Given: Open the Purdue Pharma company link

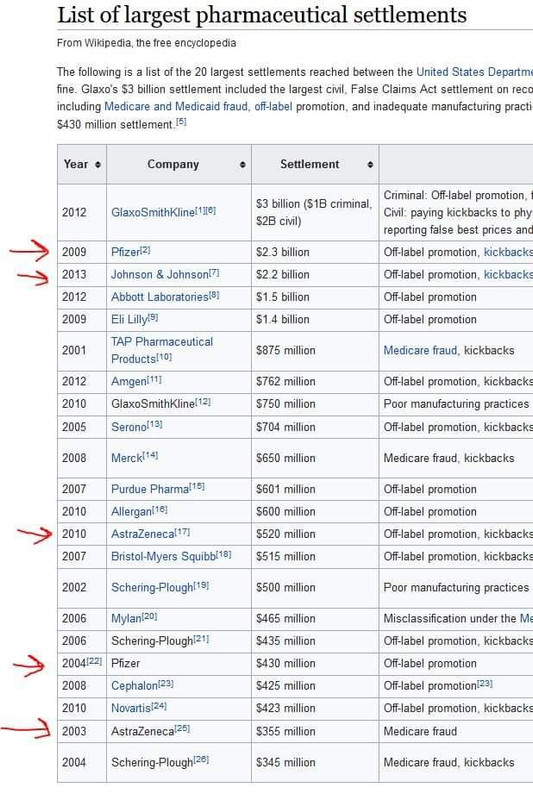Looking at the screenshot, I should tap(150, 489).
